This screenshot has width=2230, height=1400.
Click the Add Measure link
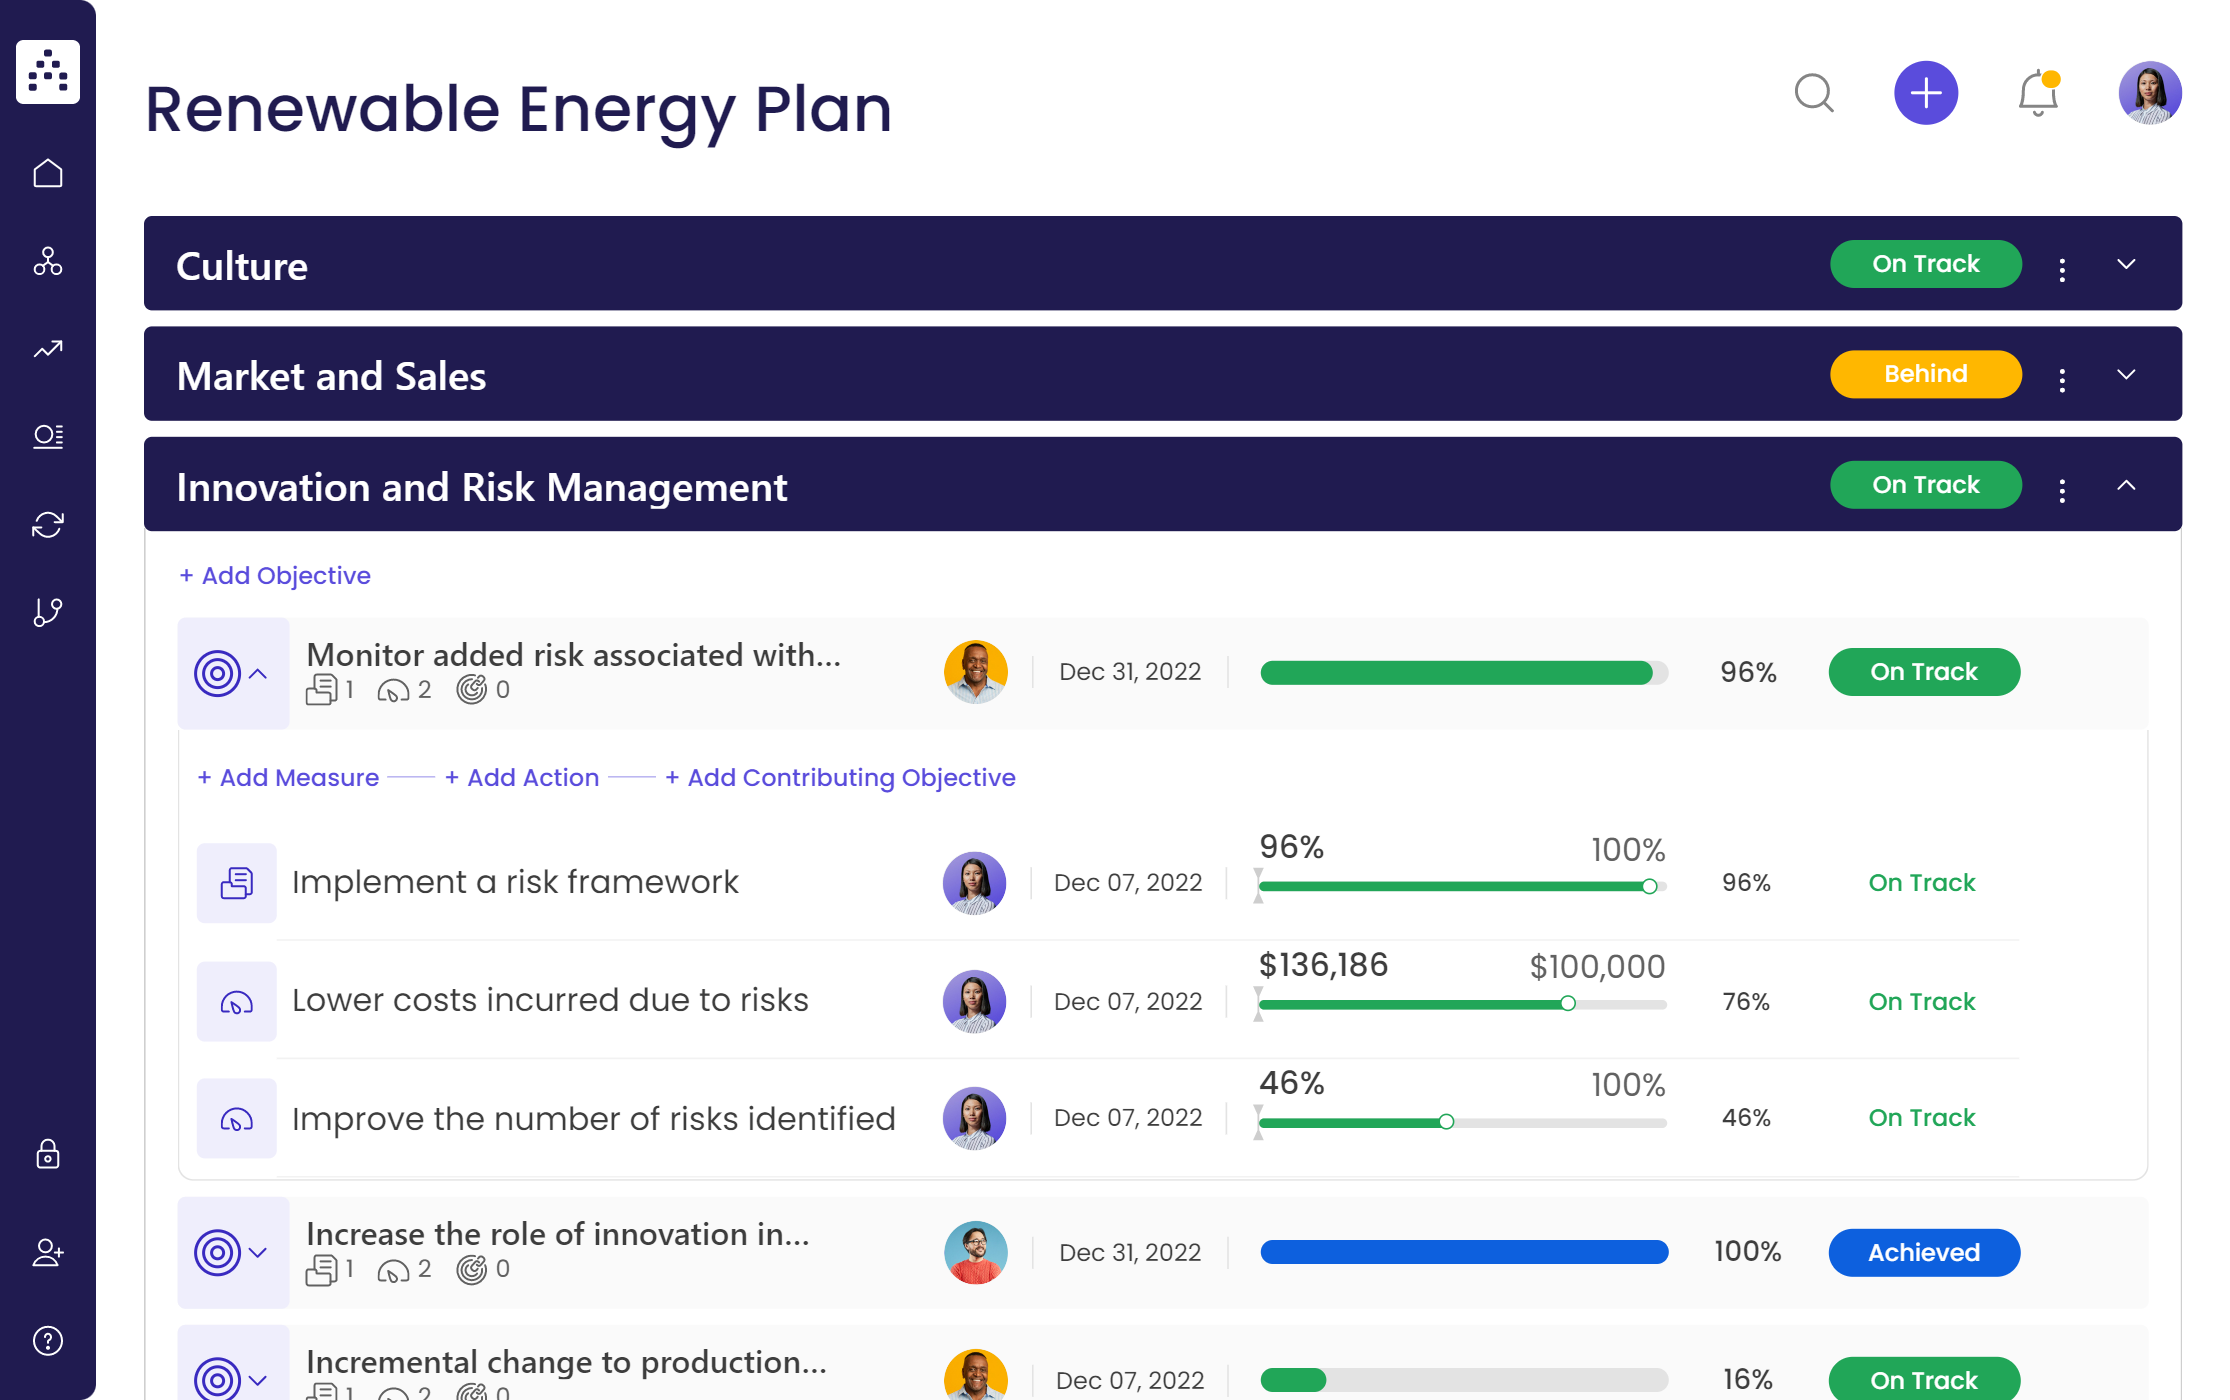click(288, 777)
